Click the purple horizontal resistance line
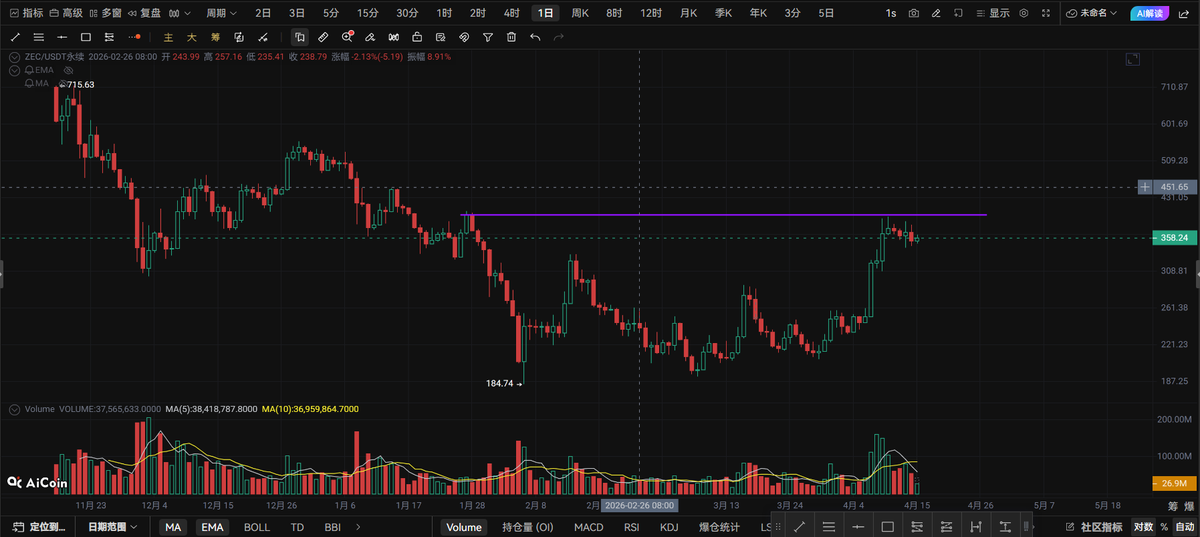 point(724,214)
